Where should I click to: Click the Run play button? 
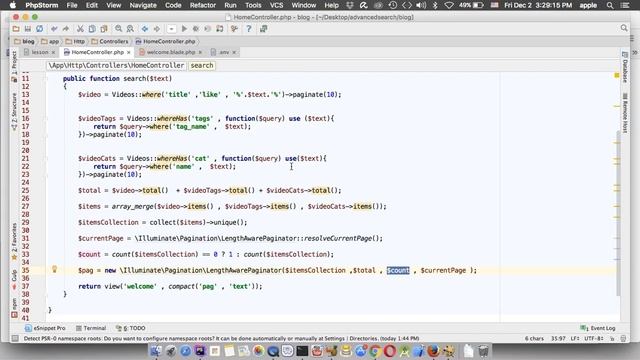pyautogui.click(x=184, y=29)
